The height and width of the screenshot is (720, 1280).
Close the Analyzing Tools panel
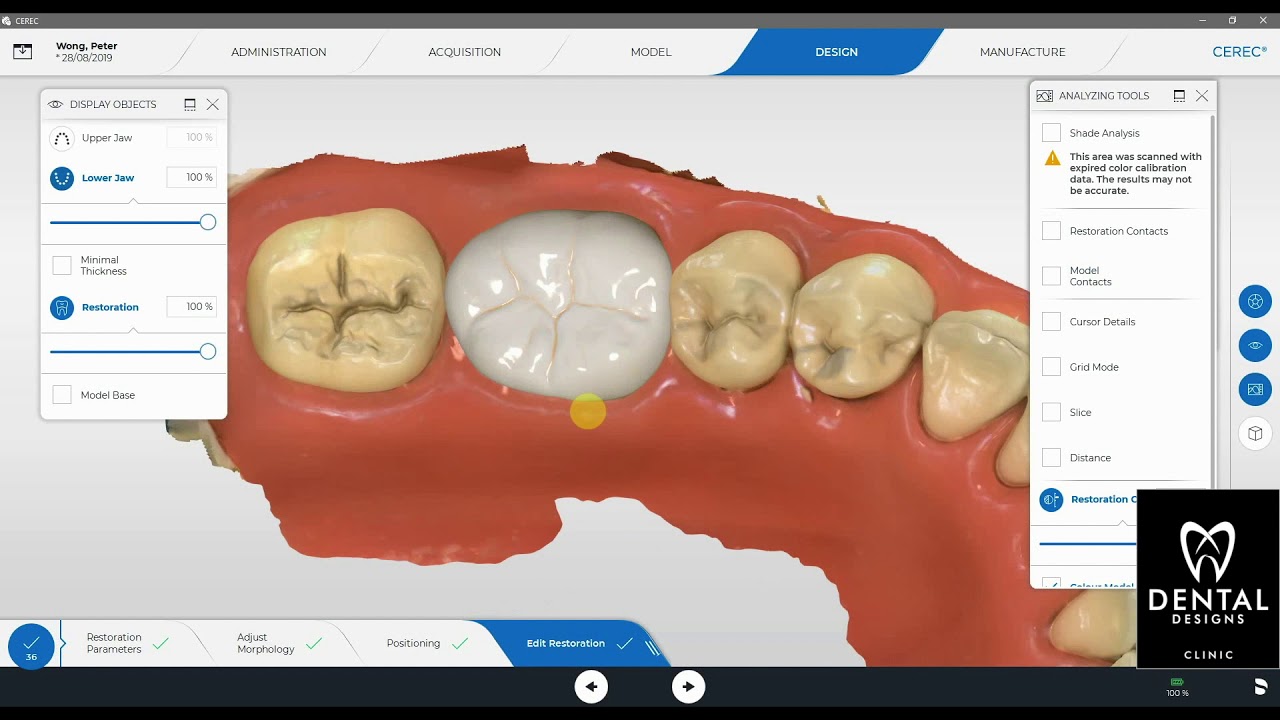coord(1202,96)
